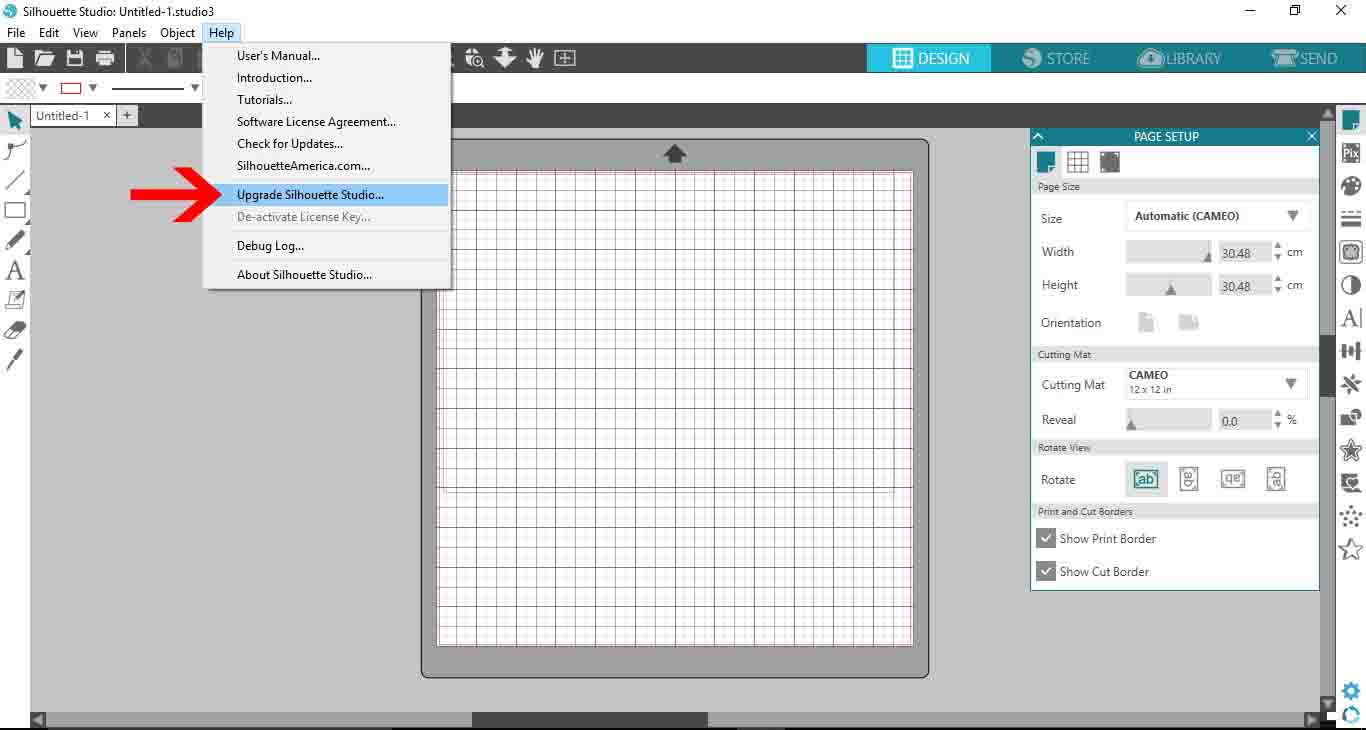Viewport: 1366px width, 730px height.
Task: Pick the Line drawing tool
Action: coord(15,181)
